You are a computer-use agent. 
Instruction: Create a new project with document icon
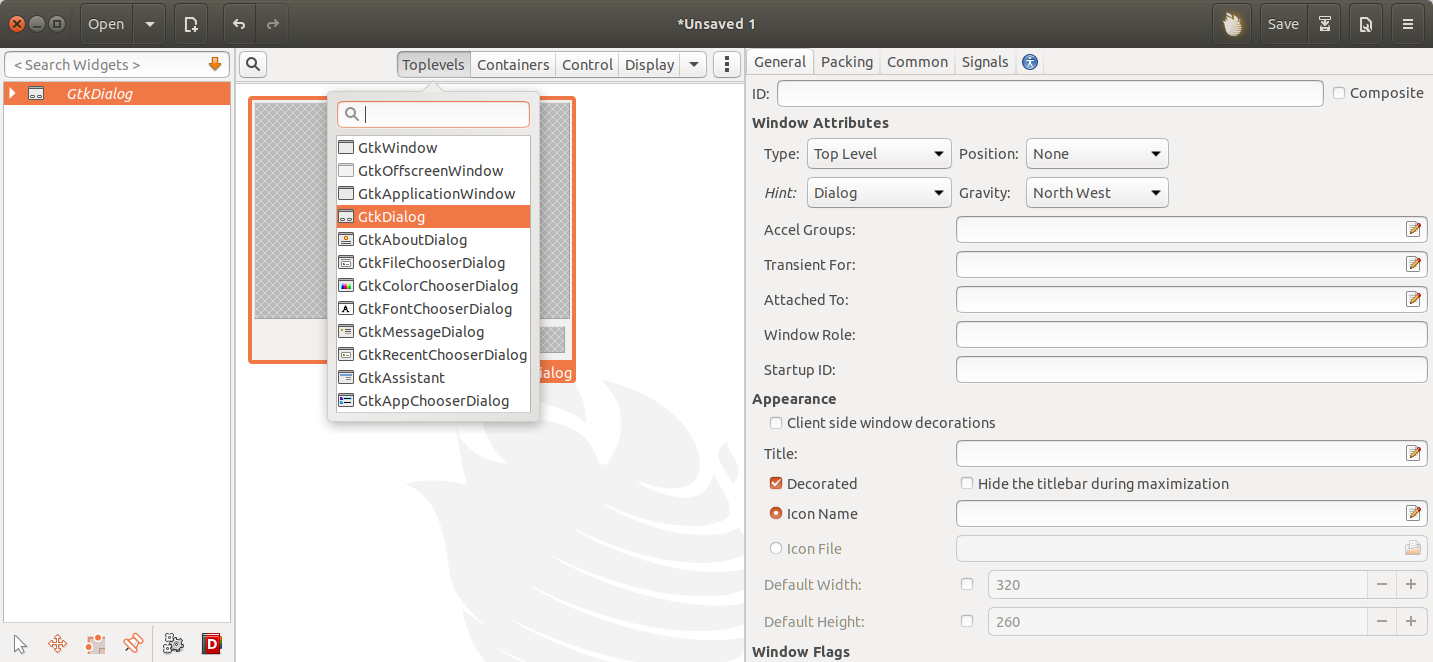pyautogui.click(x=191, y=24)
